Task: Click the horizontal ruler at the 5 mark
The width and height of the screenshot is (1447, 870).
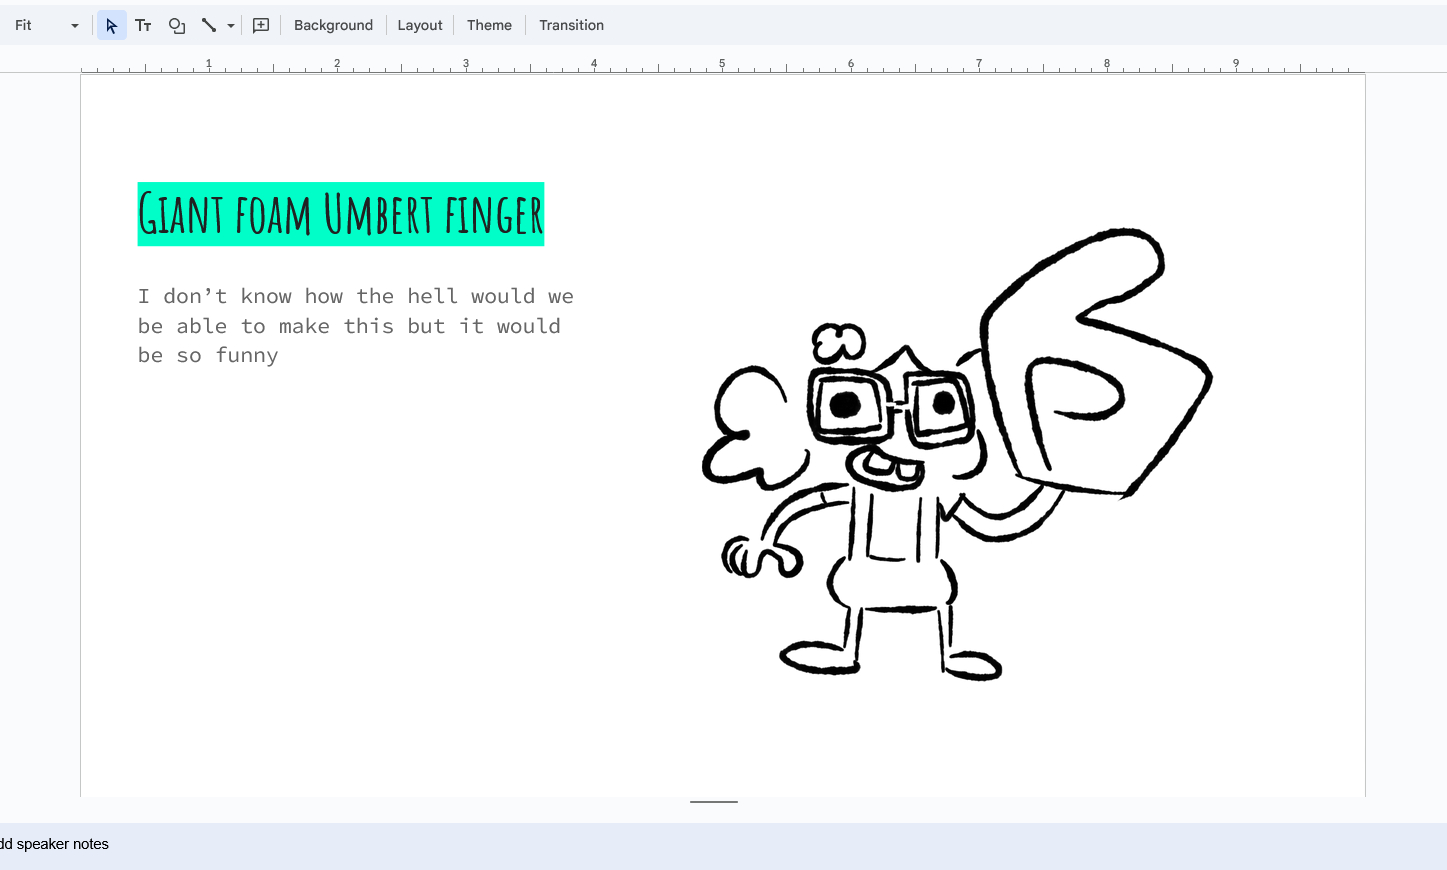Action: coord(722,65)
